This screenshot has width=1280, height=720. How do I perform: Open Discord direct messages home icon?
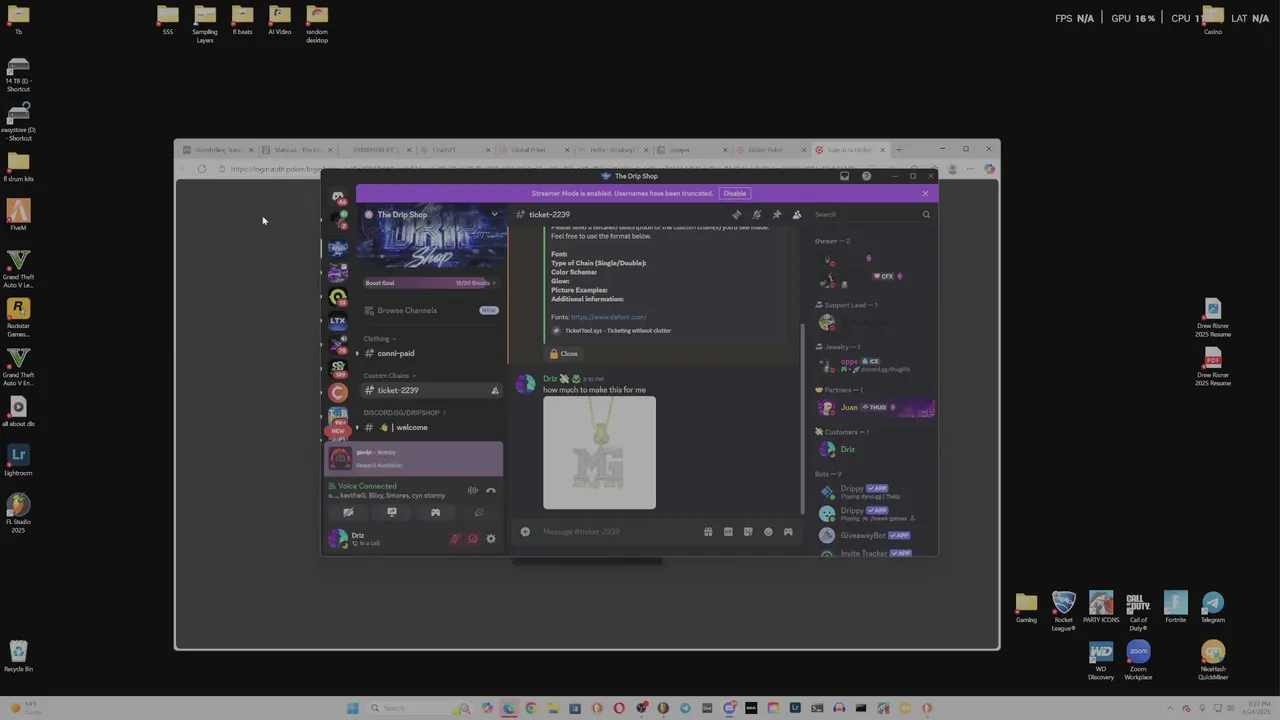coord(338,197)
